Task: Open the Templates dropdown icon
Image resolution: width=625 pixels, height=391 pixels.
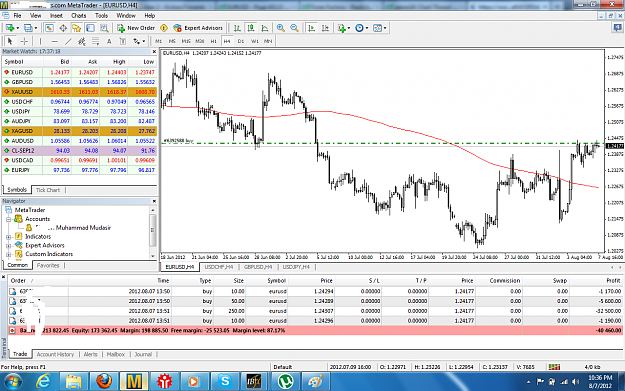Action: [x=379, y=28]
